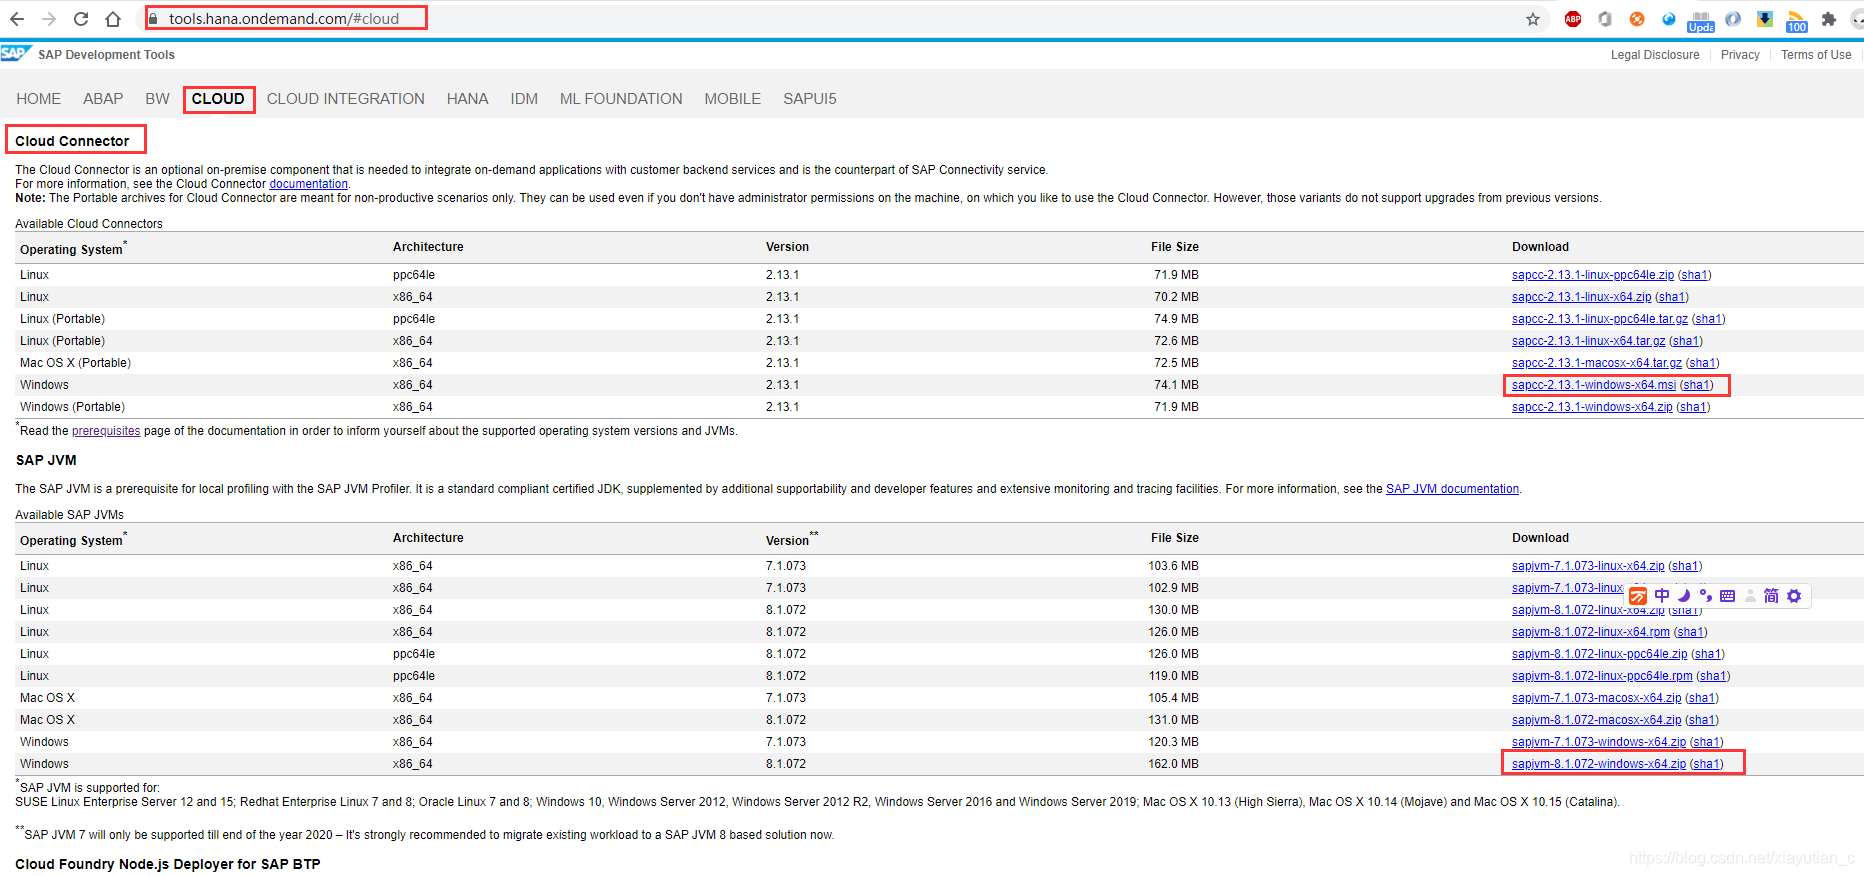Click the SAP Development Tools title
This screenshot has width=1864, height=876.
(x=106, y=55)
